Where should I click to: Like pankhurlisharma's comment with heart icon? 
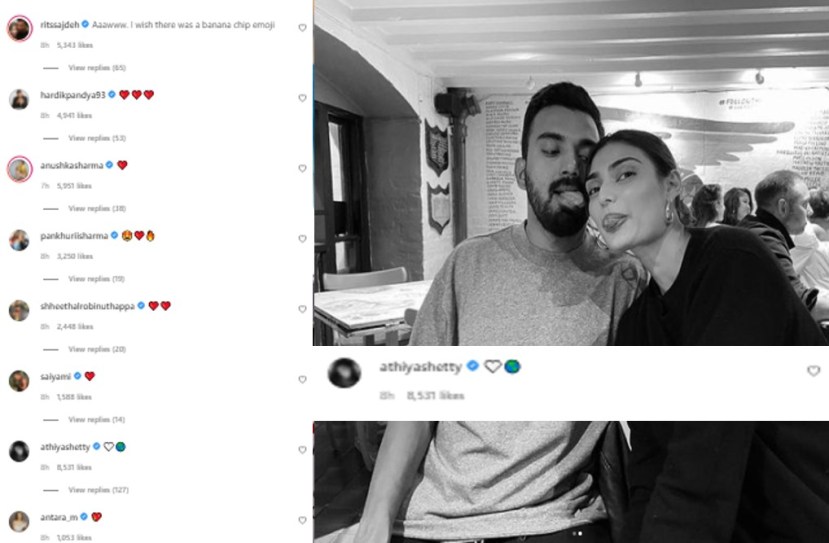[x=302, y=238]
